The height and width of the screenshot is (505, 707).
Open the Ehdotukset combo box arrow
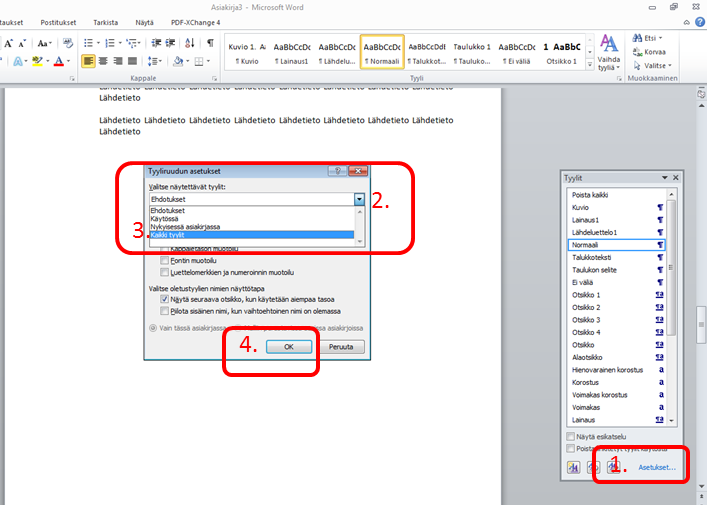(359, 199)
